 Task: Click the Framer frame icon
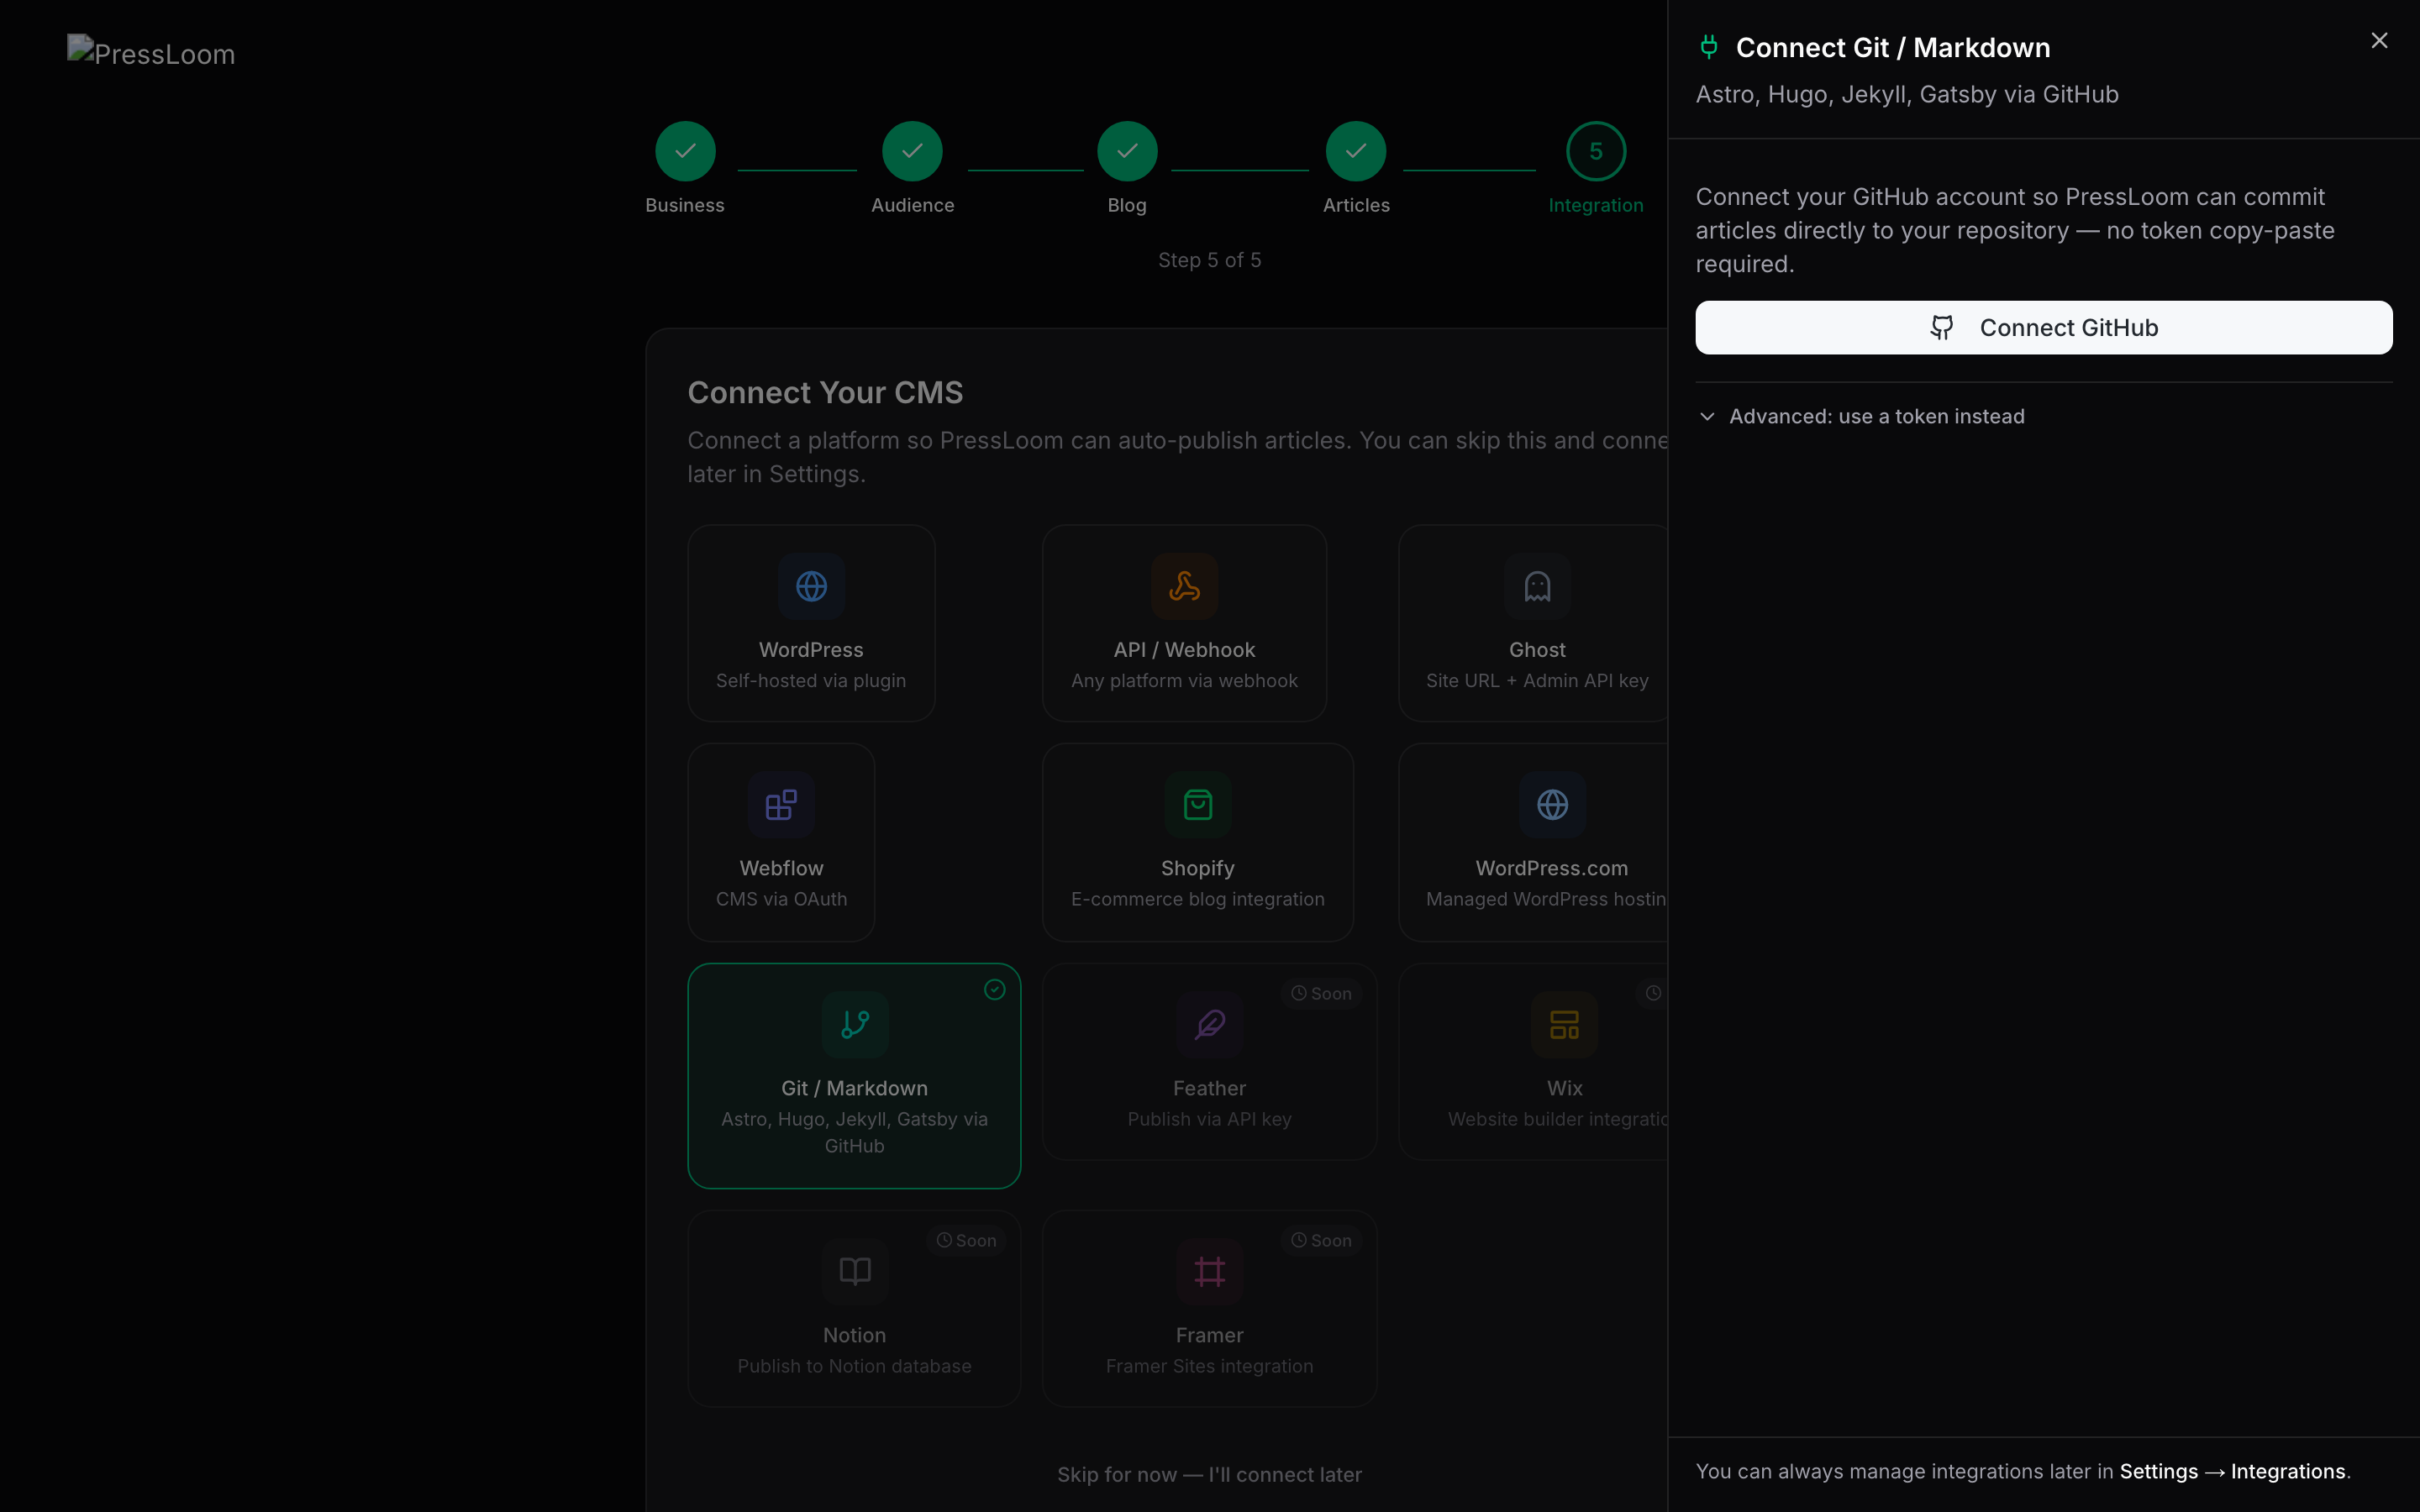point(1209,1271)
